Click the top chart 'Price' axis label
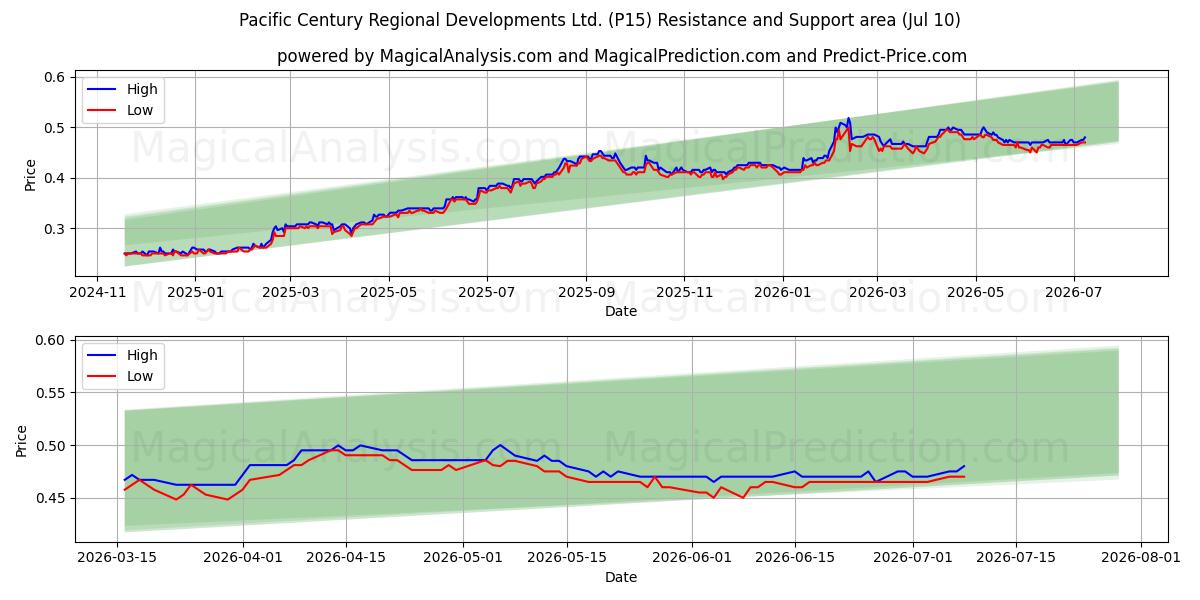Viewport: 1200px width, 600px height. [x=30, y=174]
